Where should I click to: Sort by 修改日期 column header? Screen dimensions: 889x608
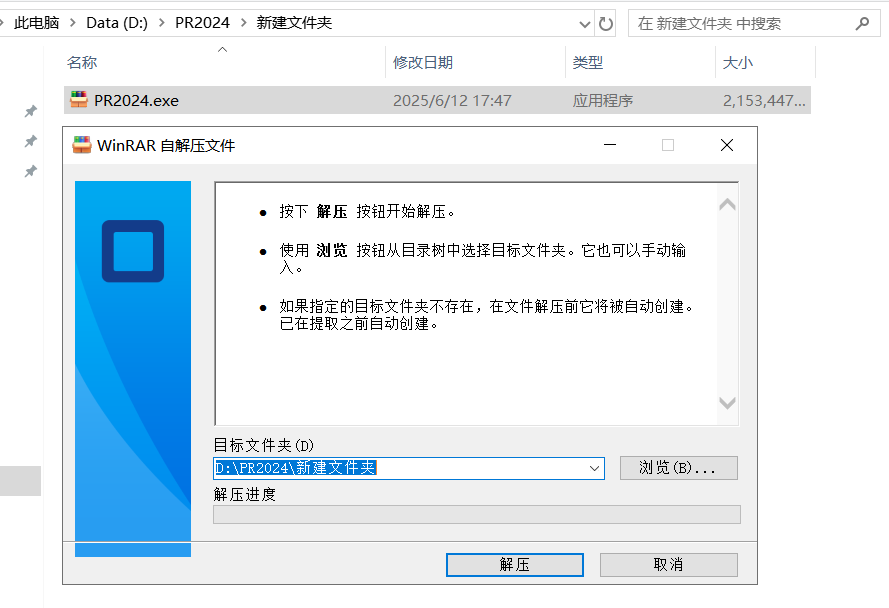423,62
